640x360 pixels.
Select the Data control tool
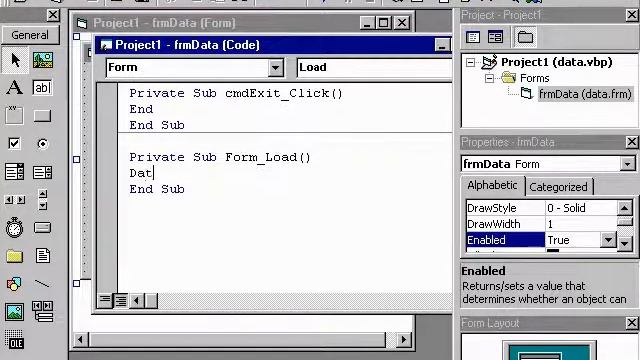tap(42, 312)
